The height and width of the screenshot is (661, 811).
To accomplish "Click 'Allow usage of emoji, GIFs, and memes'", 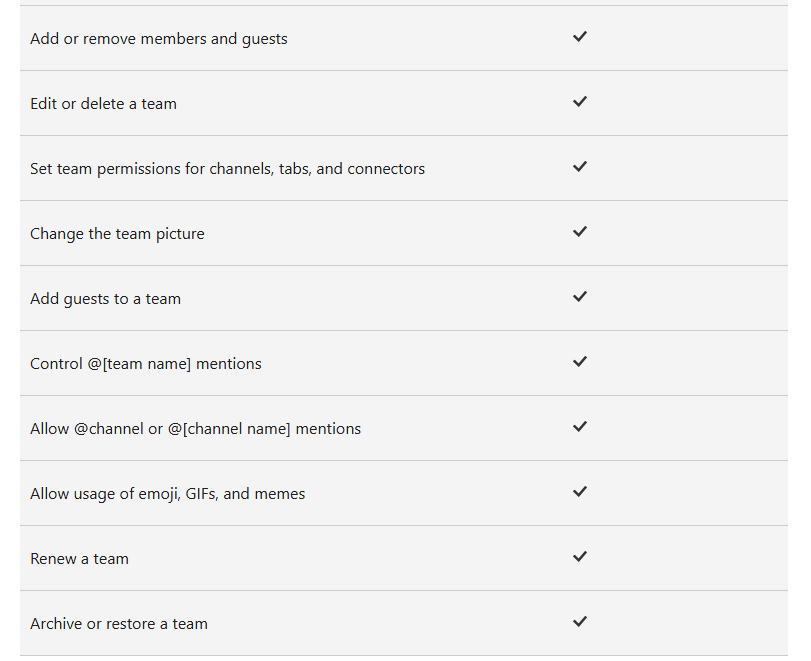I will [168, 494].
